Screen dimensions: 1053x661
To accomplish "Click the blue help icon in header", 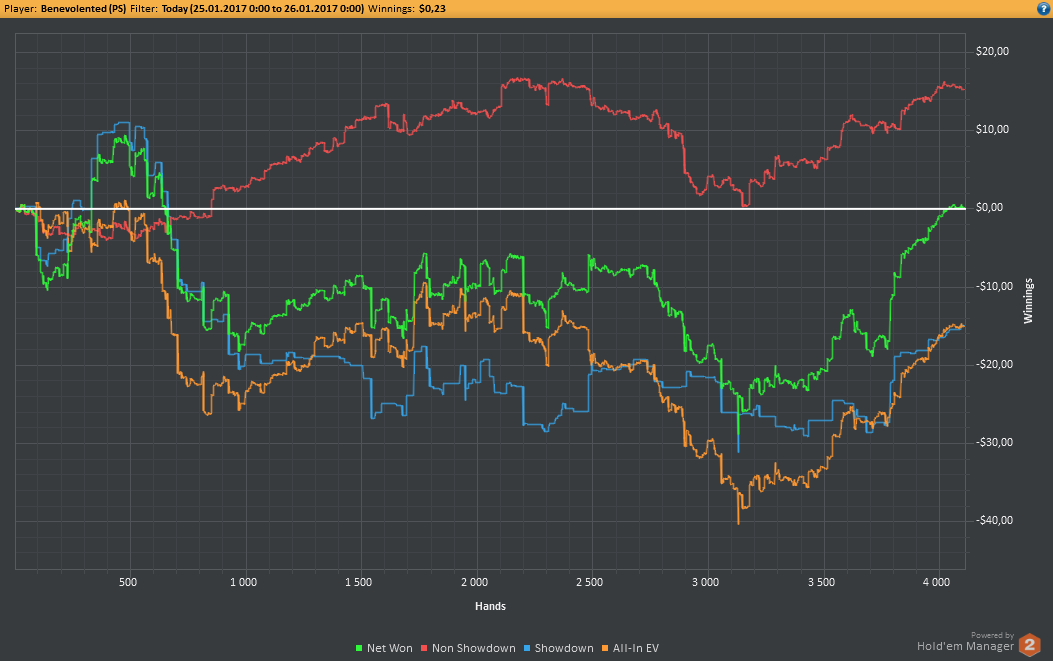I will pyautogui.click(x=1044, y=9).
